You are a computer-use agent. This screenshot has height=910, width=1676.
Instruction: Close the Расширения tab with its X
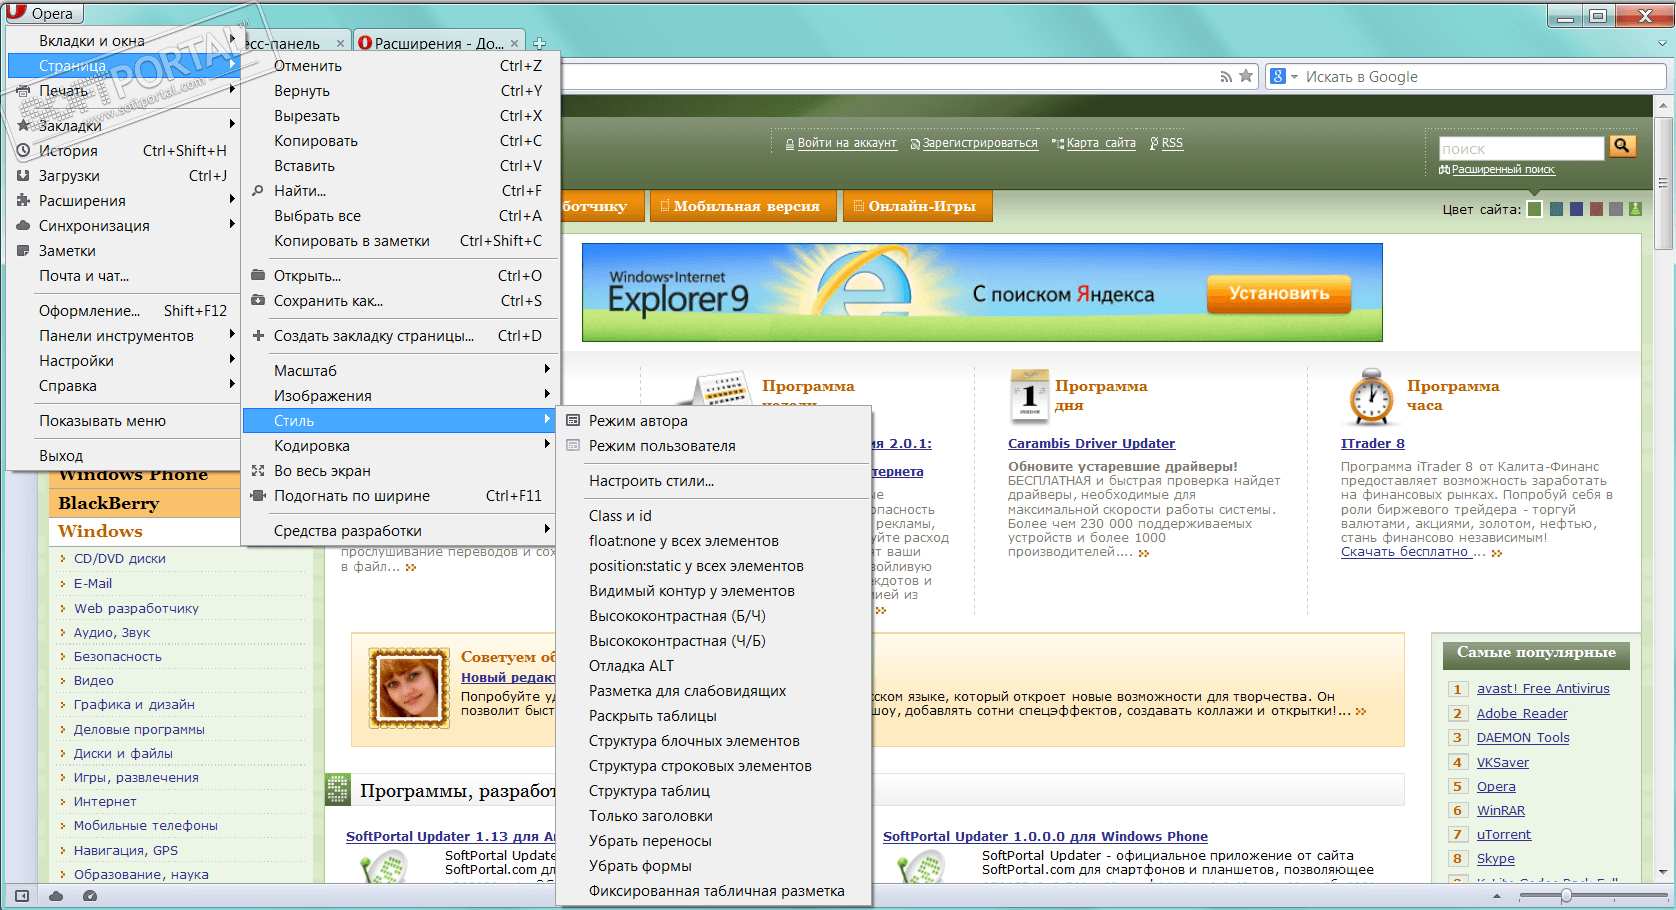point(515,43)
